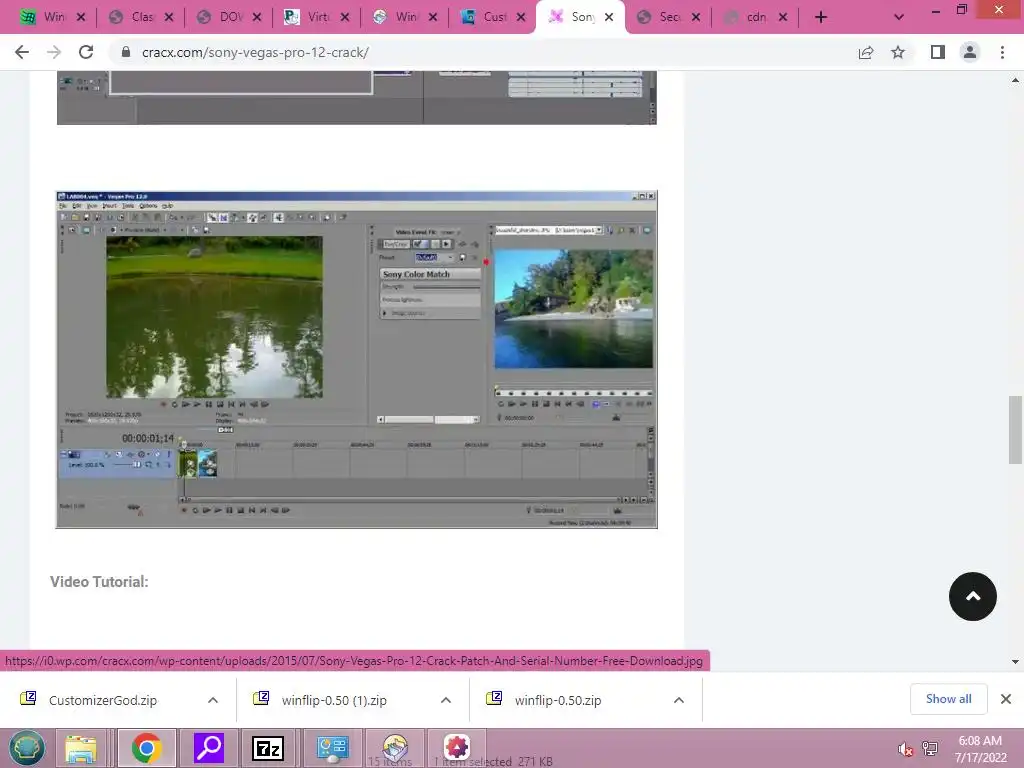Open 7-Zip from the taskbar
Screen dimensions: 1024x768
(268, 748)
